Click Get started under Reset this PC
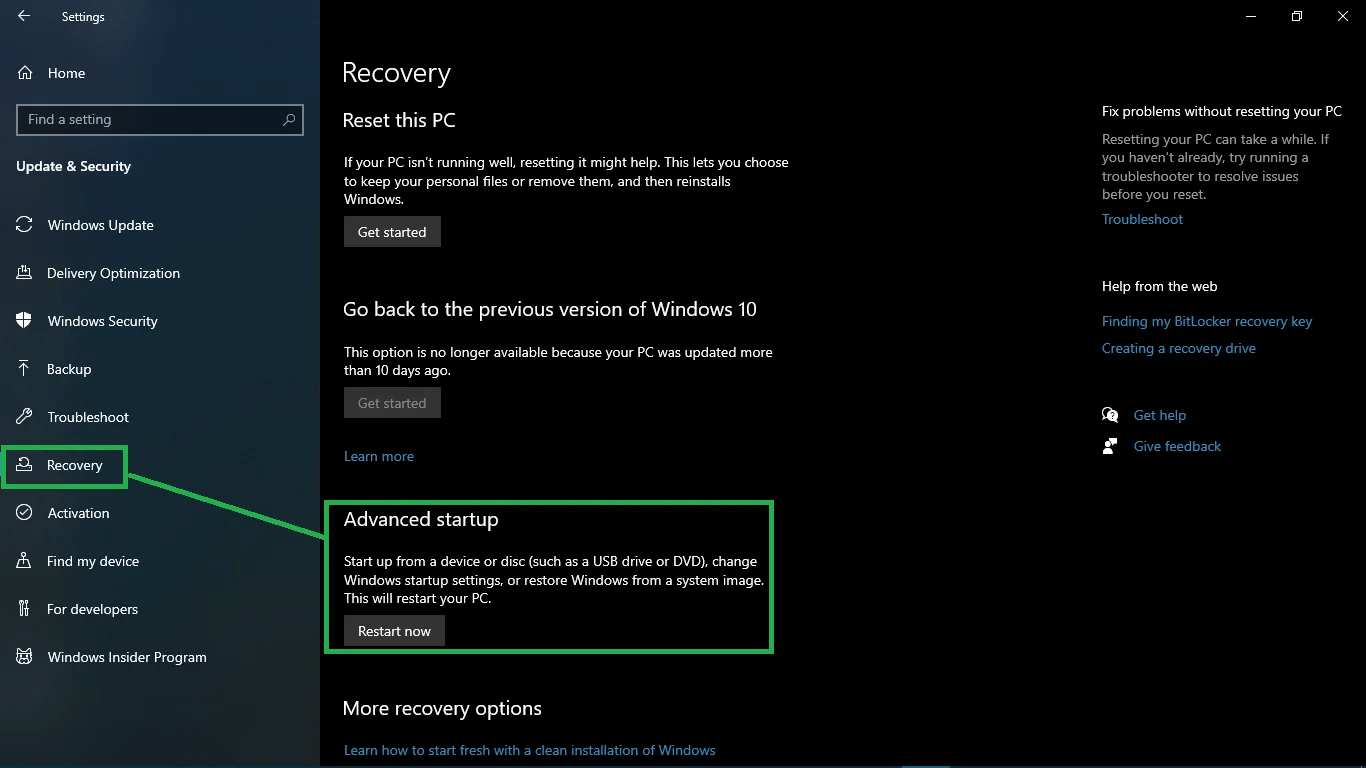Screen dimensions: 1366x768 click(392, 232)
